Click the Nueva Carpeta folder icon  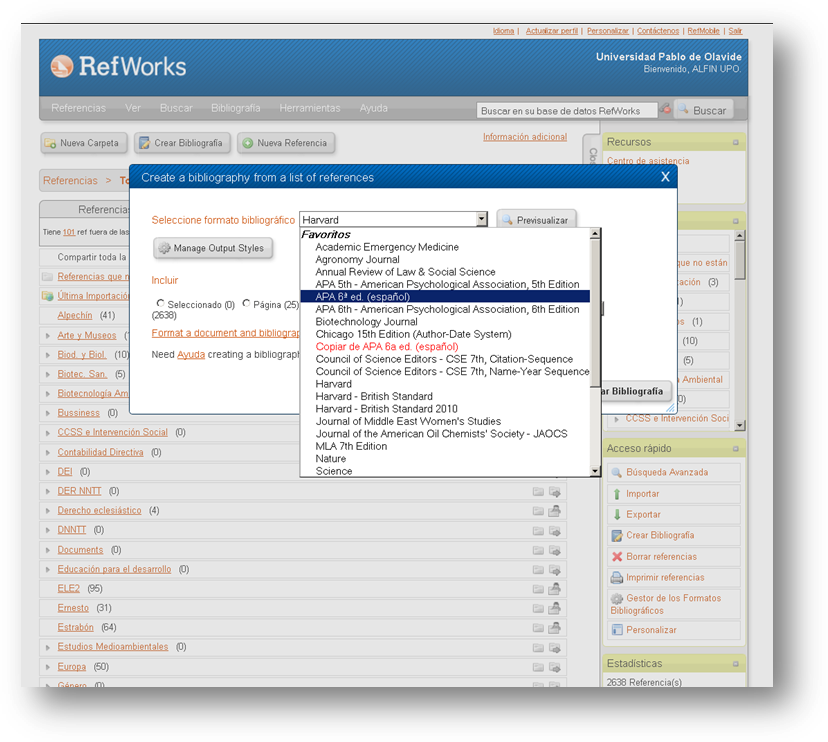pos(51,143)
